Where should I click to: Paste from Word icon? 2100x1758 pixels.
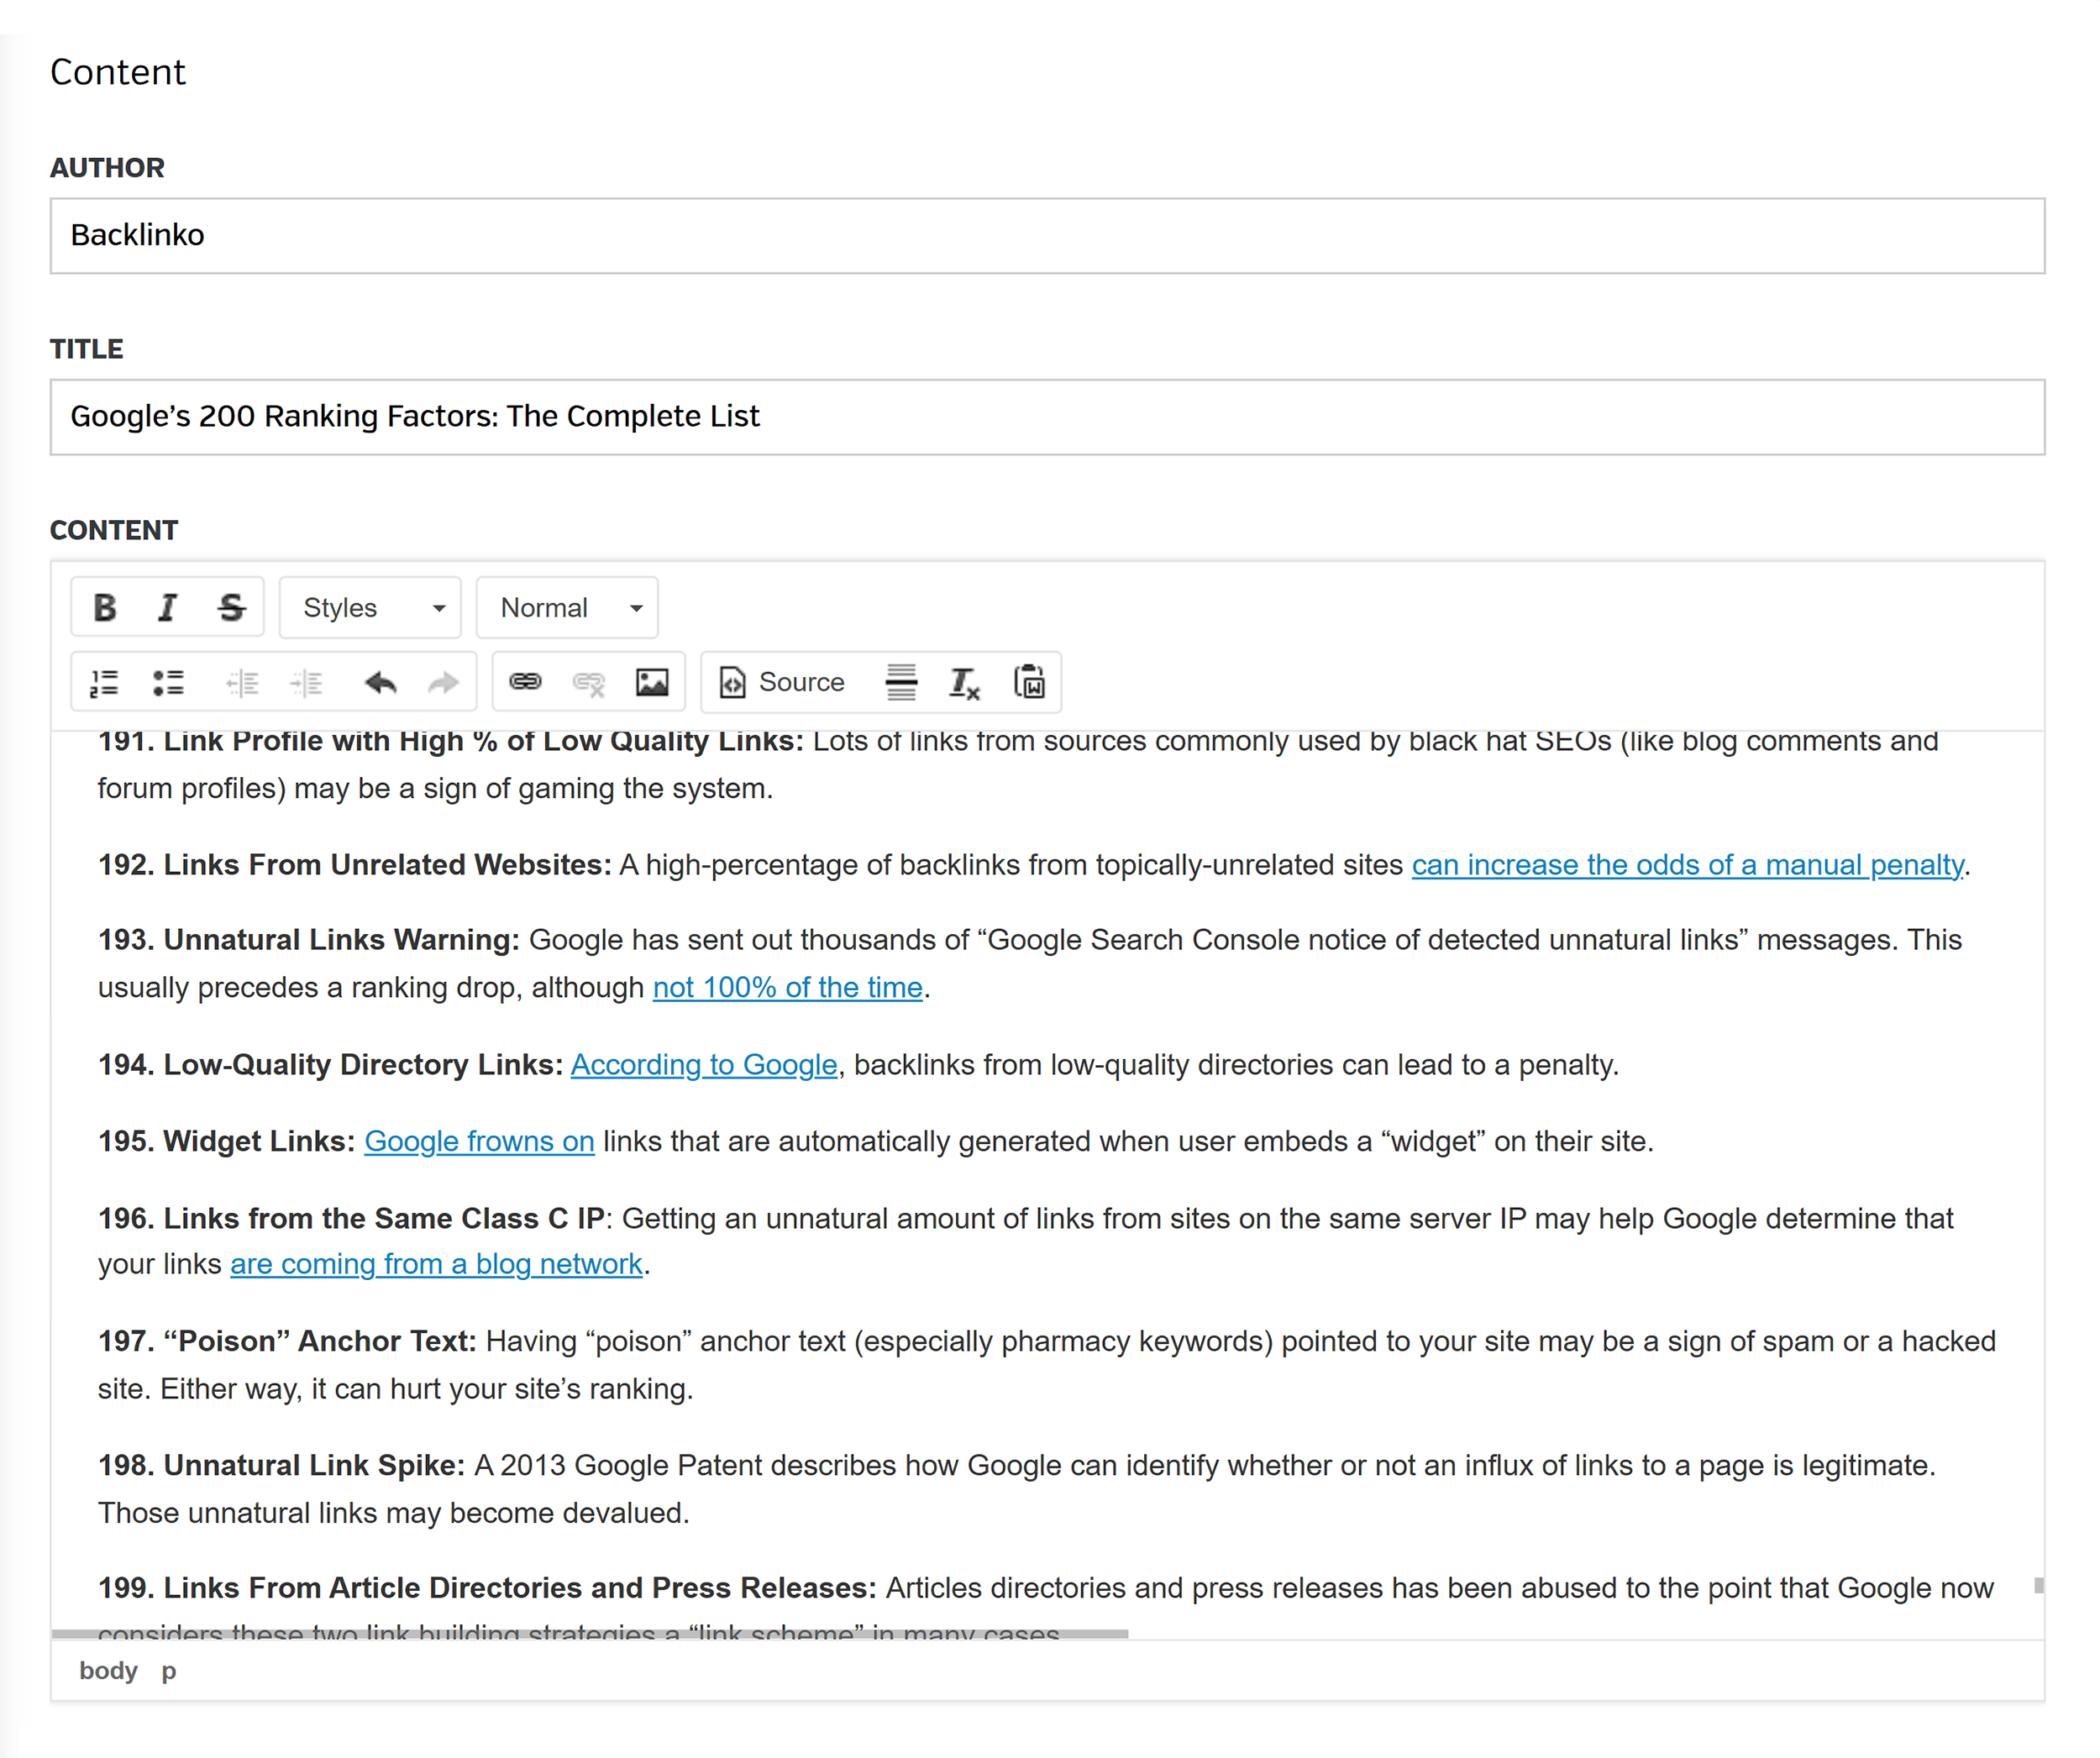(x=1029, y=682)
